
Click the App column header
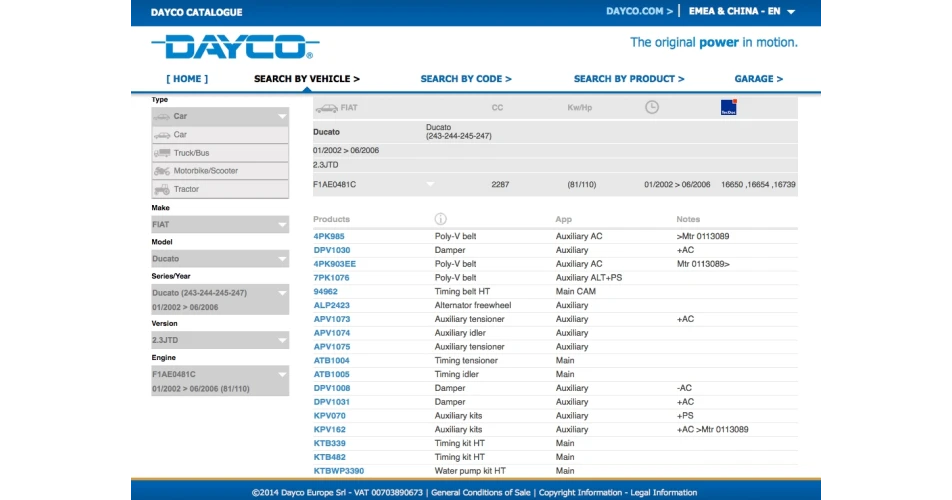pyautogui.click(x=563, y=219)
